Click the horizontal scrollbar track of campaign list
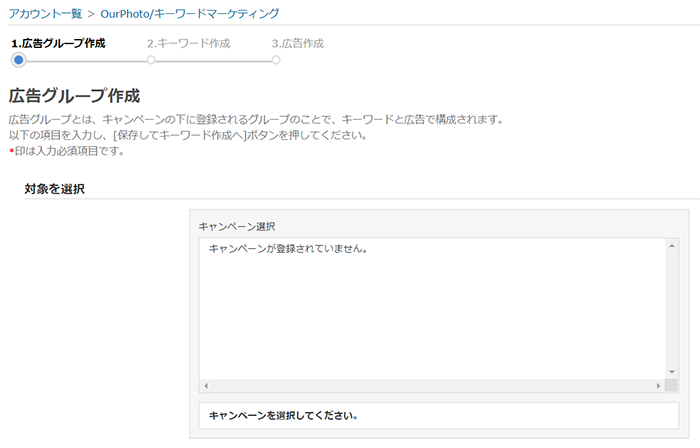Screen dimensions: 700x448 (432, 386)
